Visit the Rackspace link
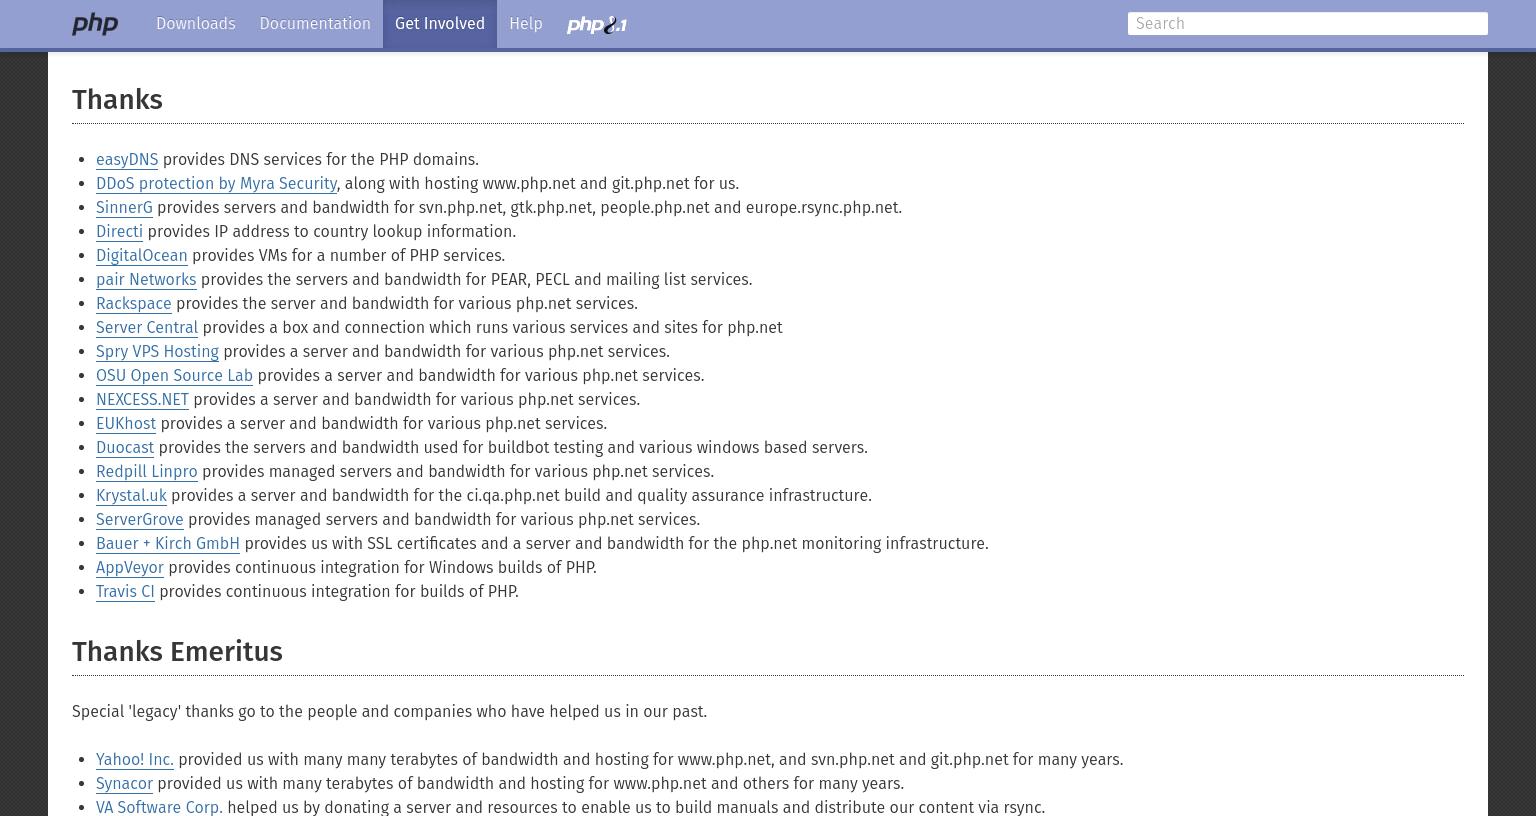Screen dimensions: 1536x816 point(134,304)
